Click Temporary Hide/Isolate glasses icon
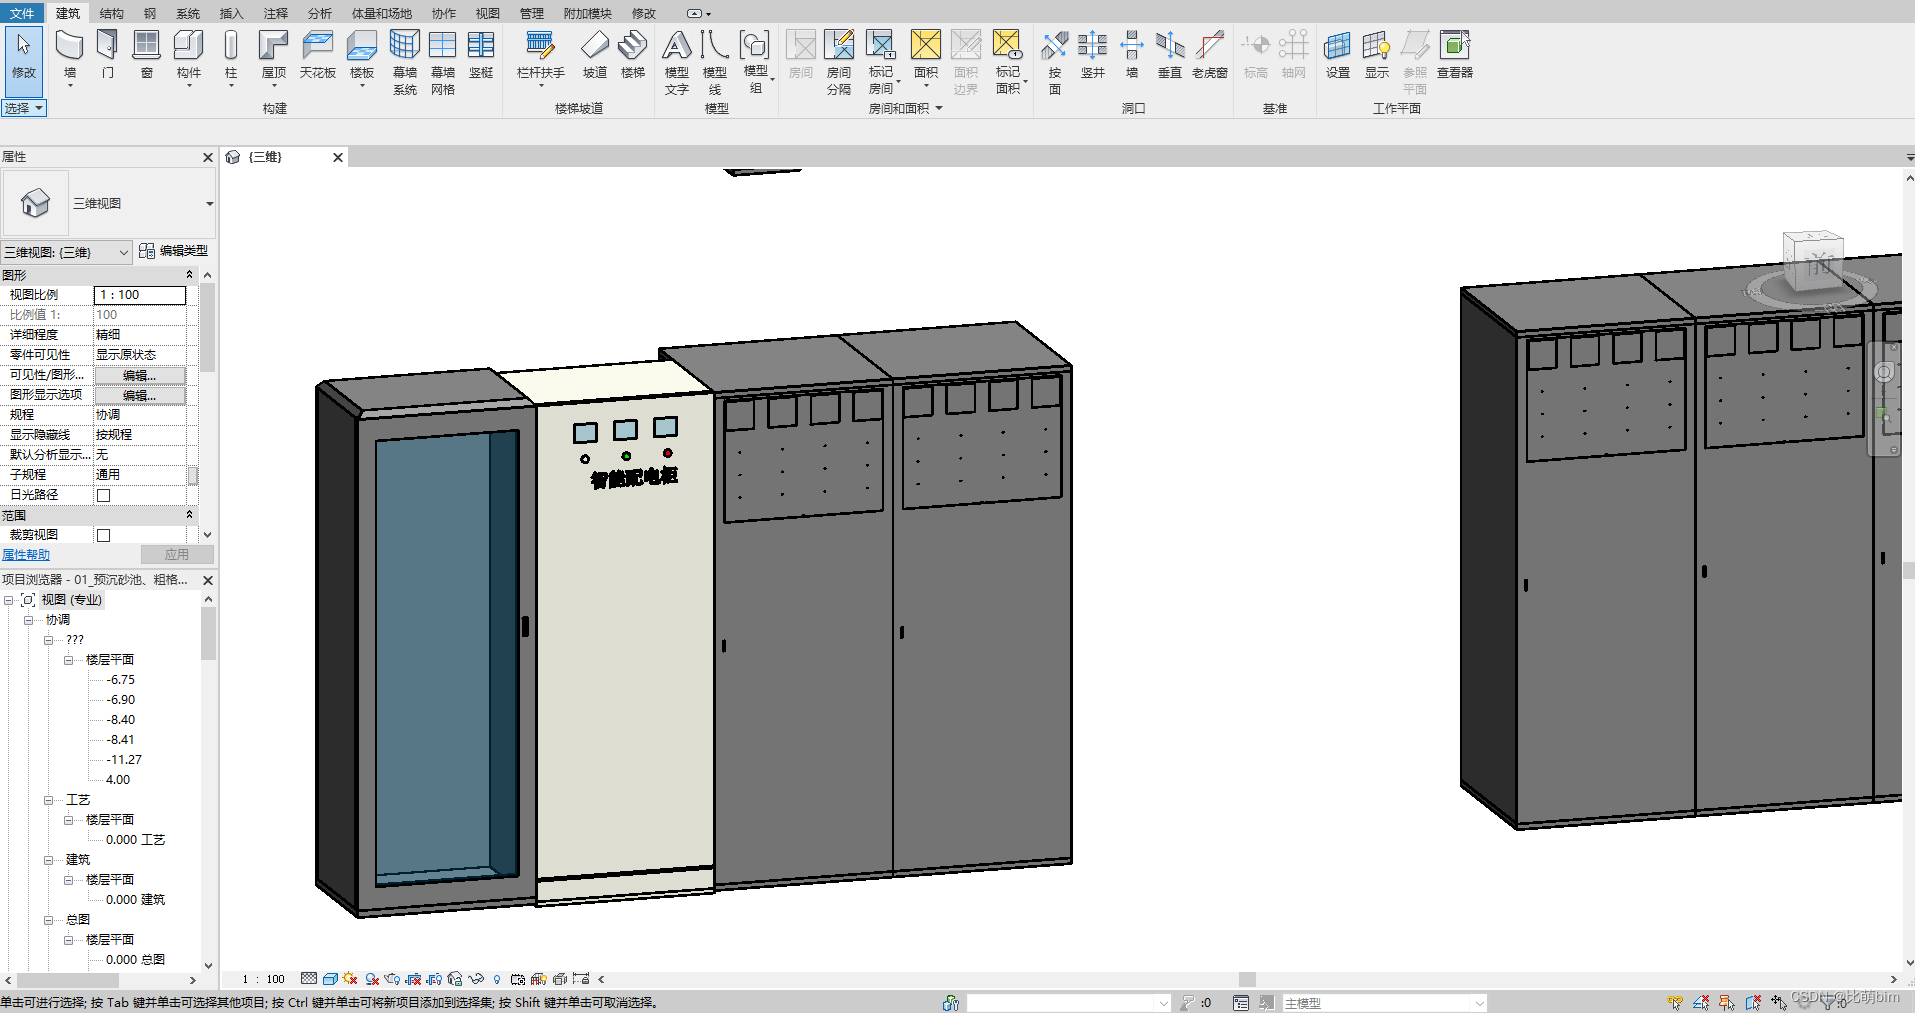 pyautogui.click(x=476, y=979)
